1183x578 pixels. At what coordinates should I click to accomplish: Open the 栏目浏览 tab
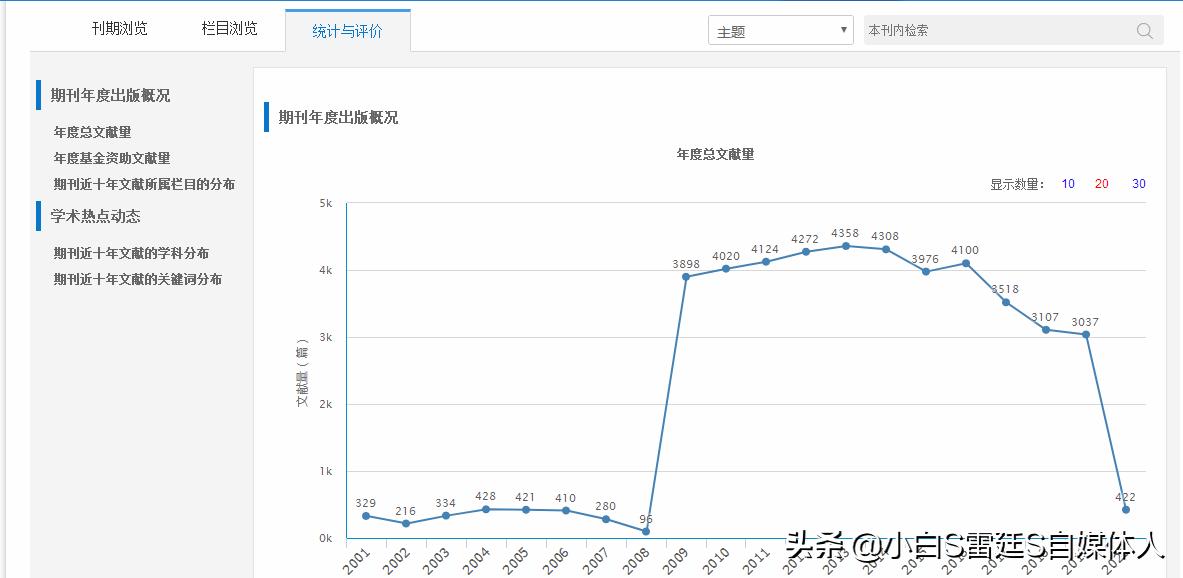pos(229,28)
